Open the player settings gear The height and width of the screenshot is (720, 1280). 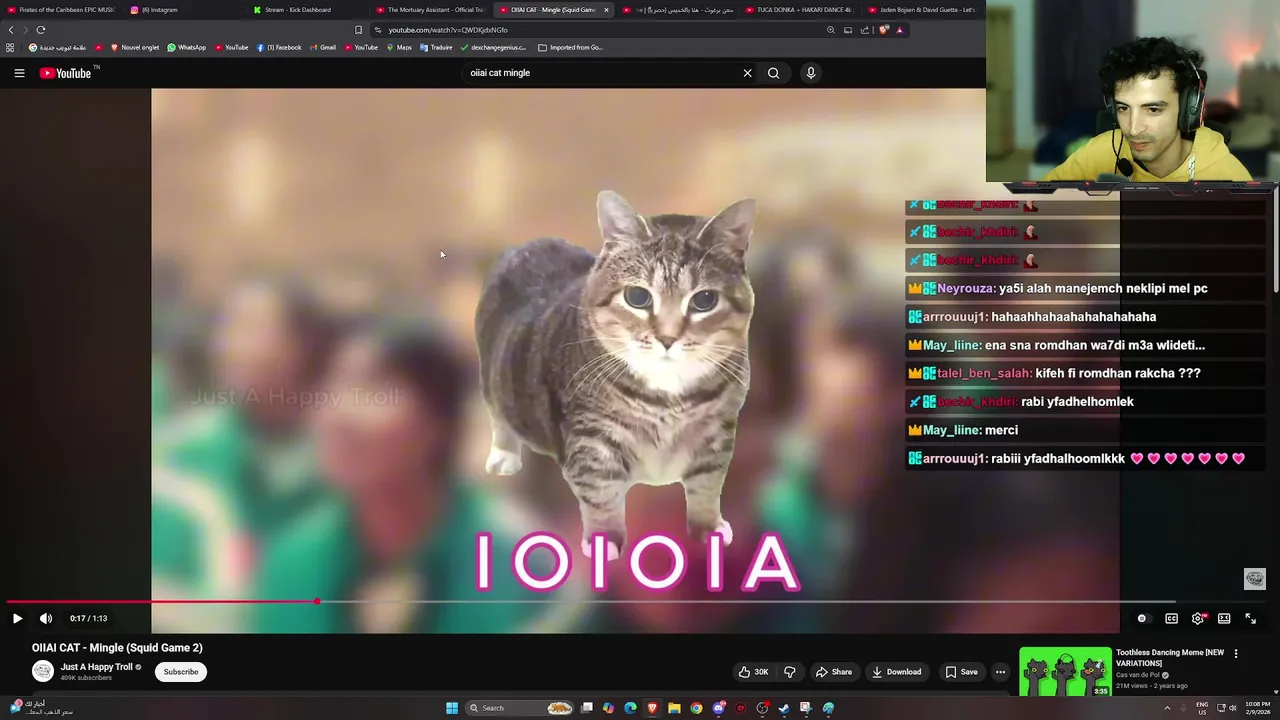(x=1198, y=618)
